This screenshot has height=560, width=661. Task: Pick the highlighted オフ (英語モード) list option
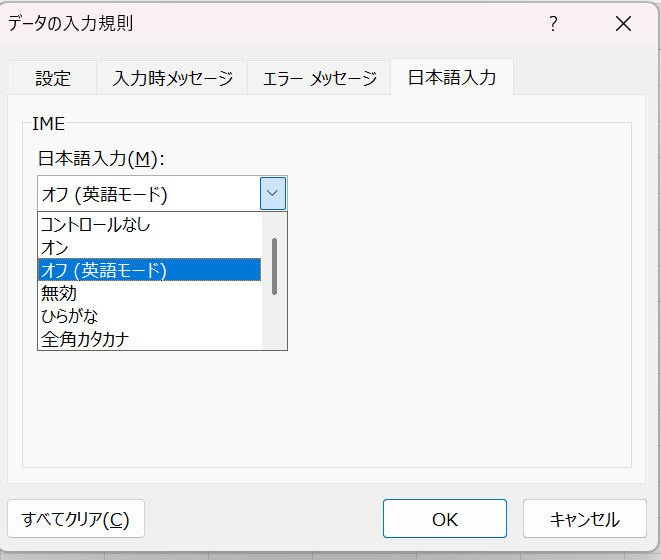150,270
